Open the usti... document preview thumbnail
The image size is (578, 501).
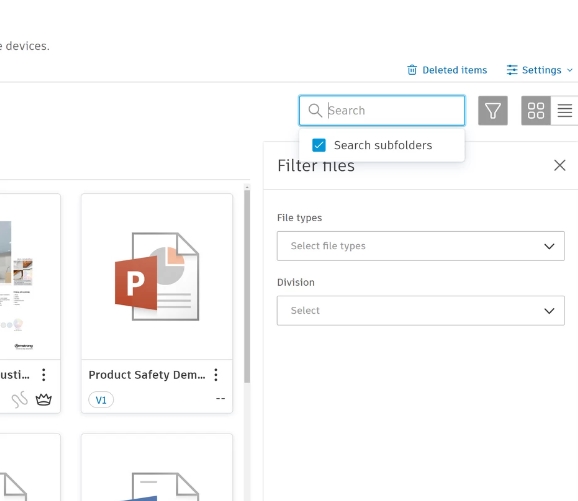[29, 276]
